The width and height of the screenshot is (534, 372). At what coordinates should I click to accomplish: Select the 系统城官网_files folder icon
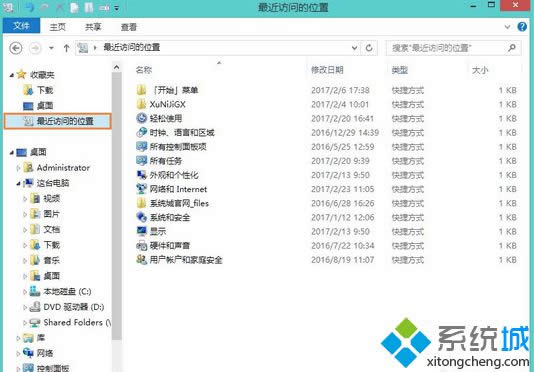[x=141, y=203]
